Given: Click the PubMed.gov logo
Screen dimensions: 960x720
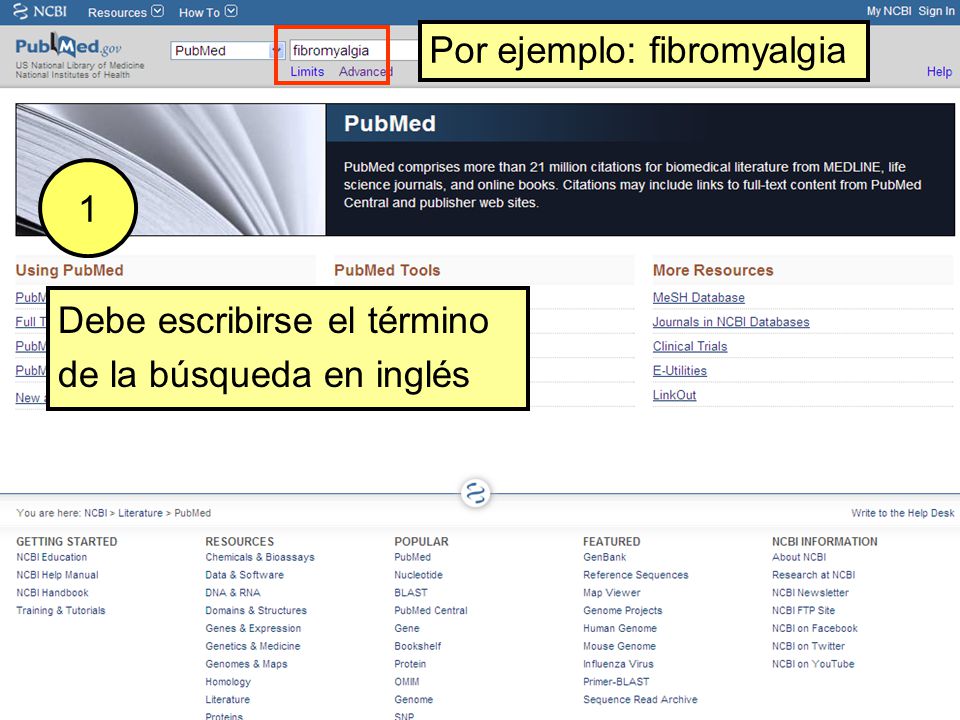Looking at the screenshot, I should [x=69, y=47].
